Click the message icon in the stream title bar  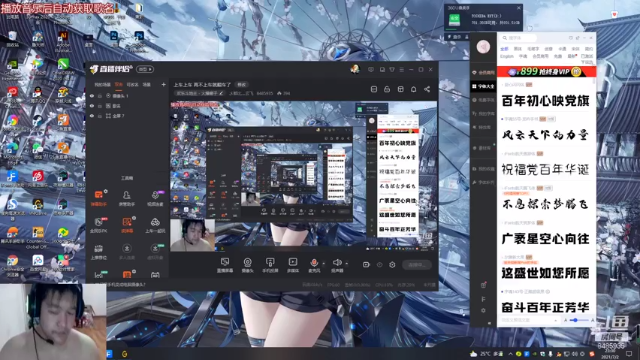pos(371,70)
